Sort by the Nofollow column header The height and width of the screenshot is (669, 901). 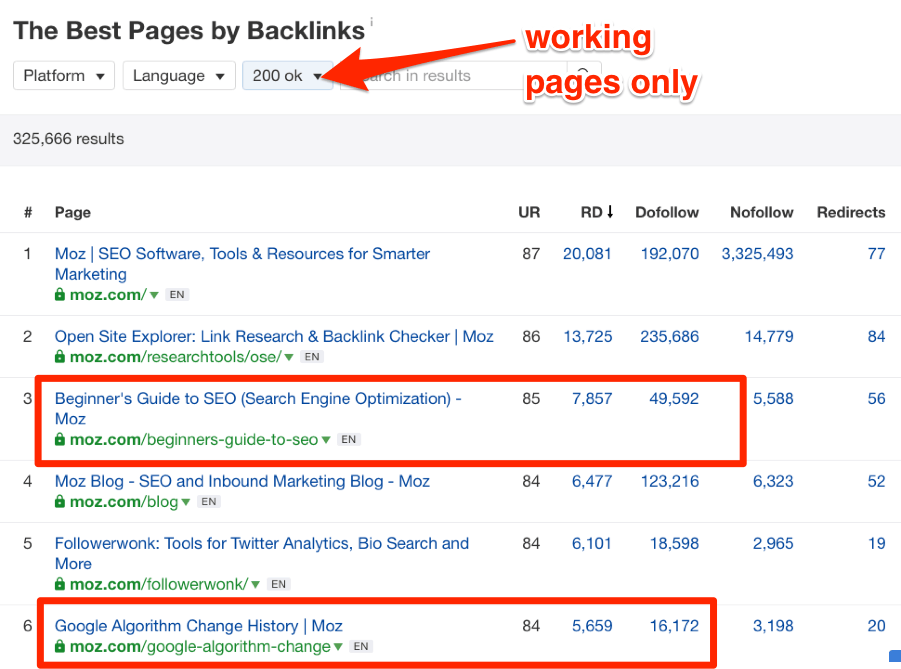pyautogui.click(x=762, y=212)
